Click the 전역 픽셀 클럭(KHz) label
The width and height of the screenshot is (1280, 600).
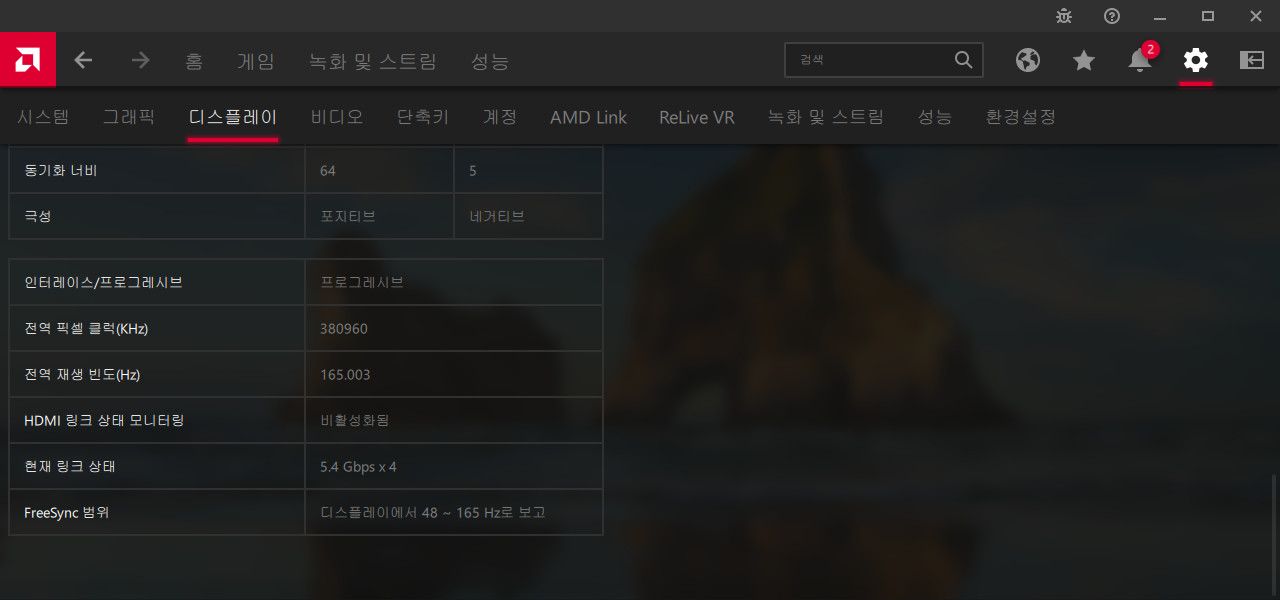click(86, 329)
